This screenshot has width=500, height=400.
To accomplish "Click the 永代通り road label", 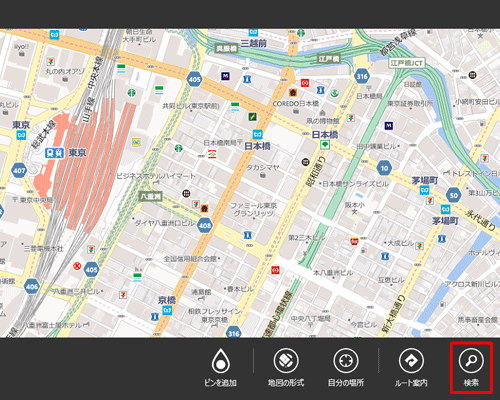I will [x=482, y=220].
